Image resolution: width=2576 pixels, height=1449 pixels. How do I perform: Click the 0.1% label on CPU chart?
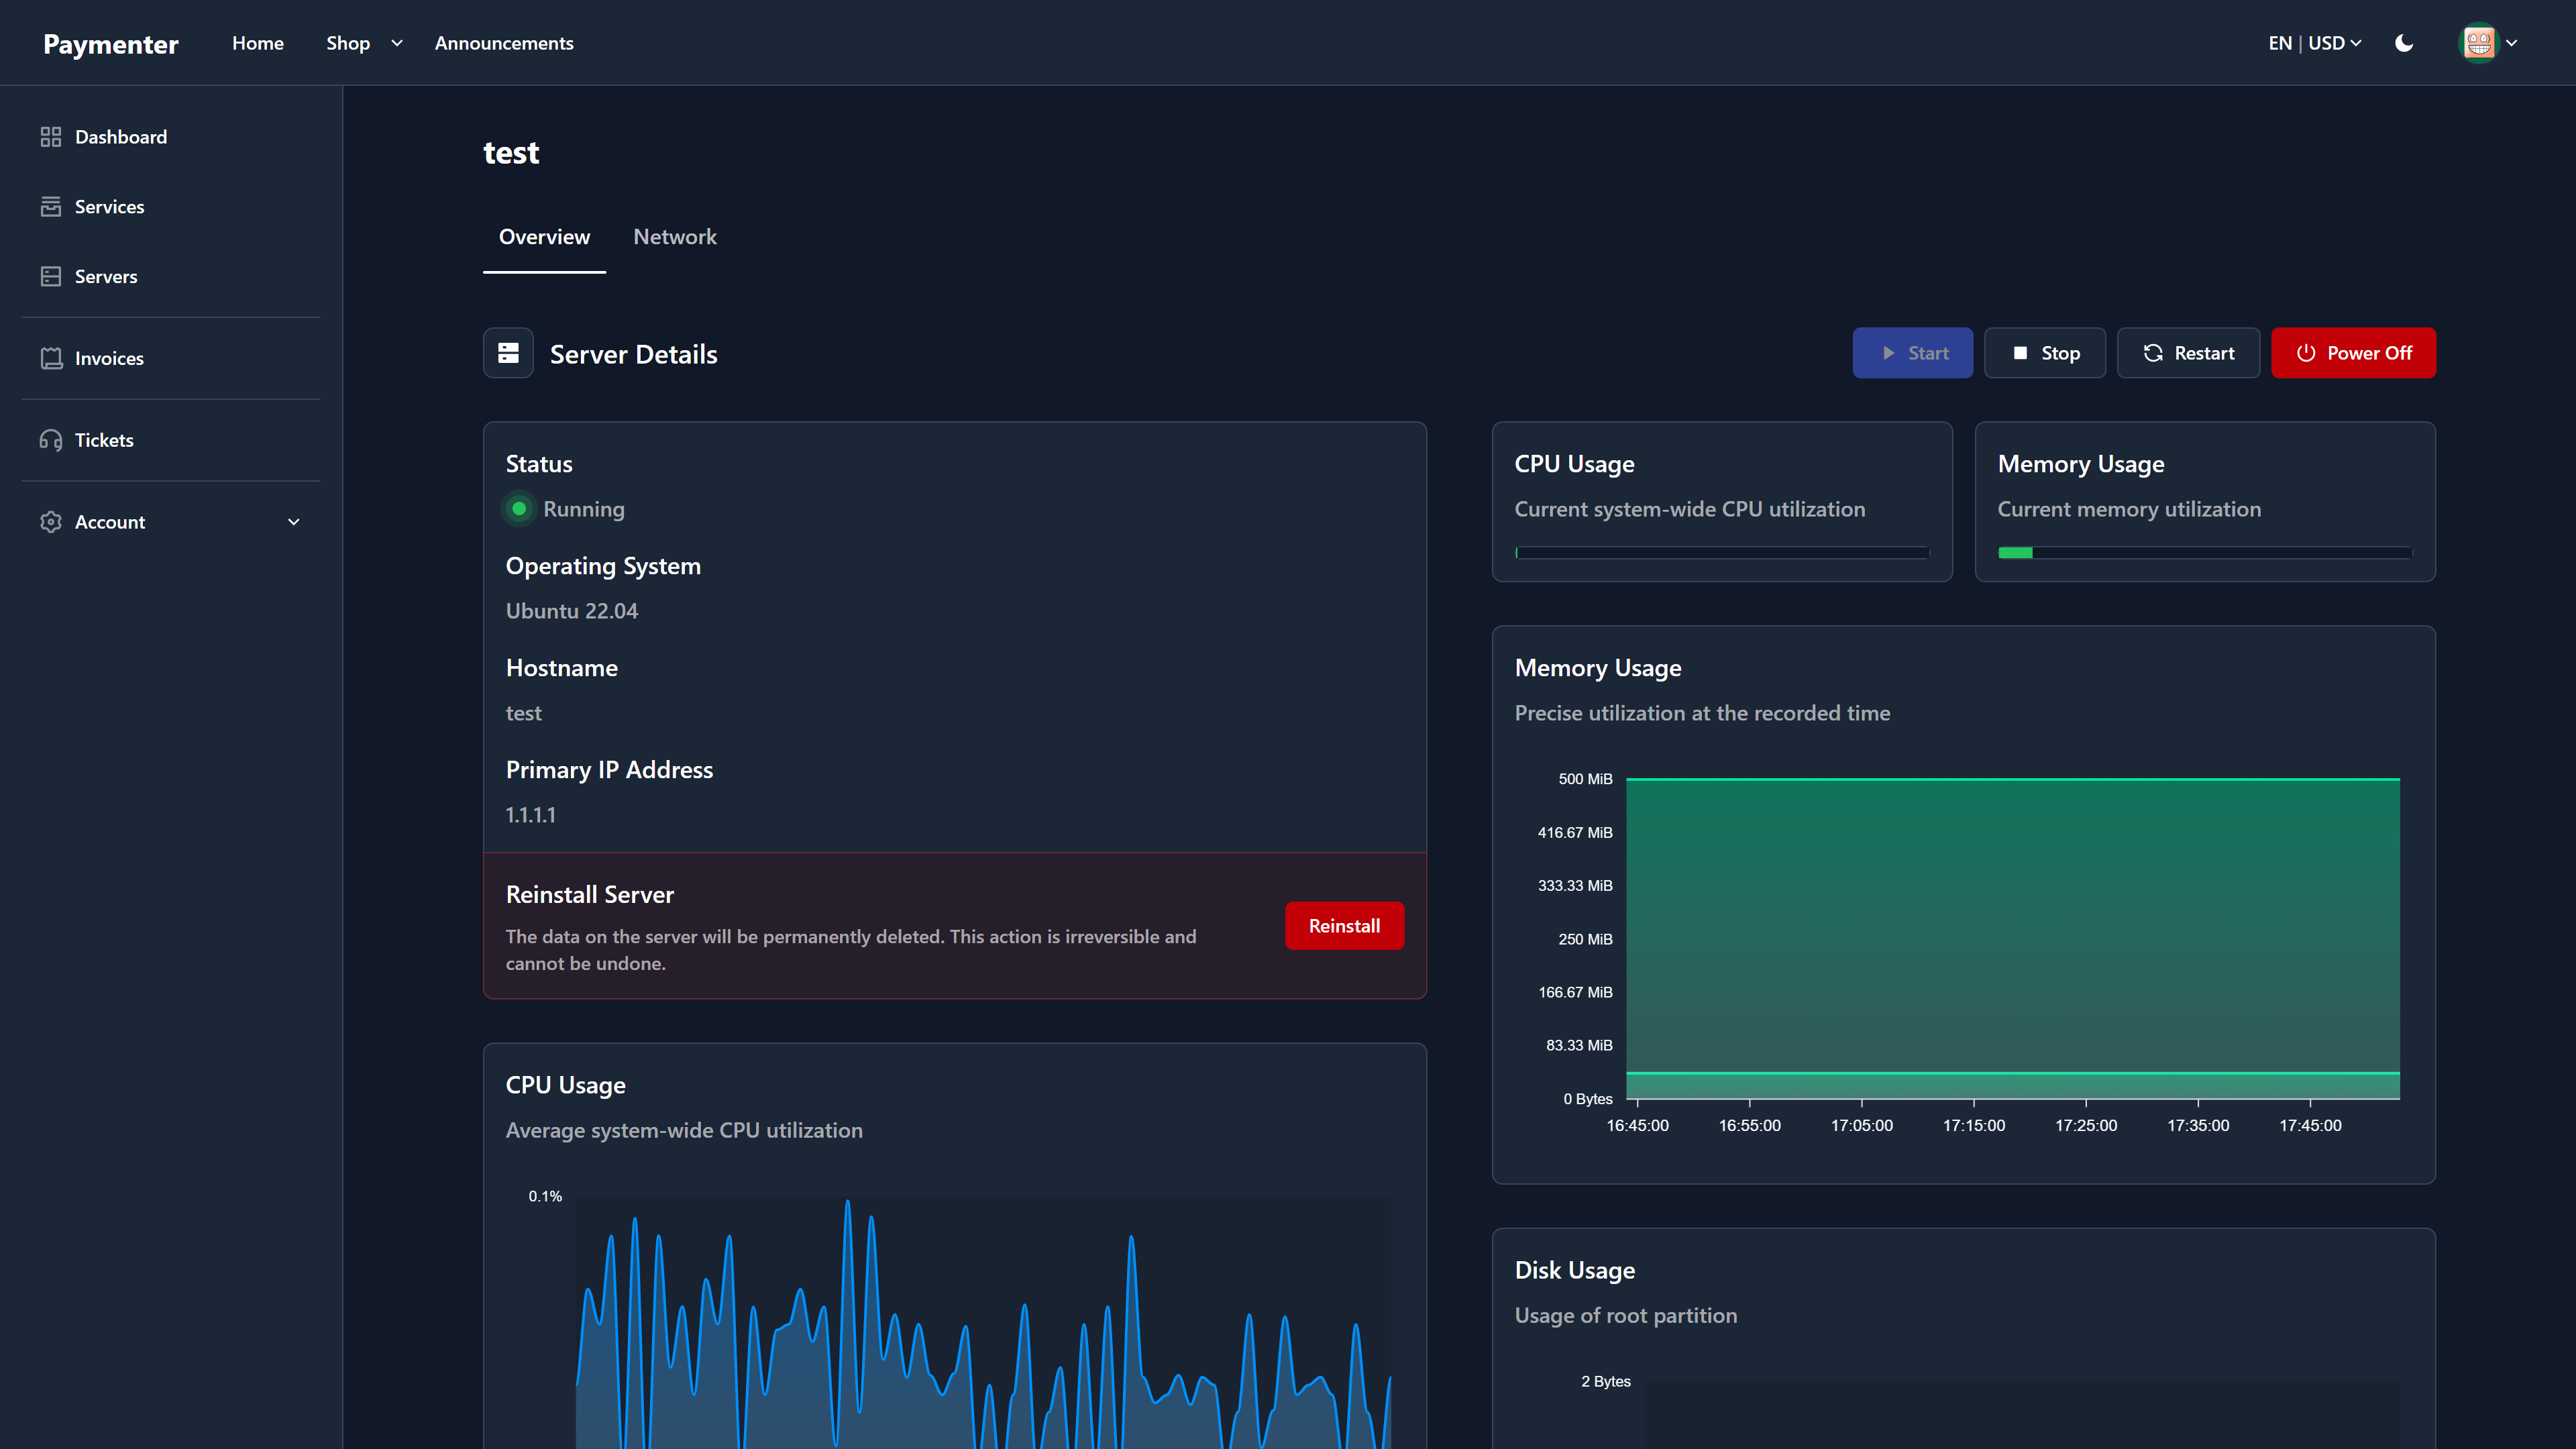(x=545, y=1196)
